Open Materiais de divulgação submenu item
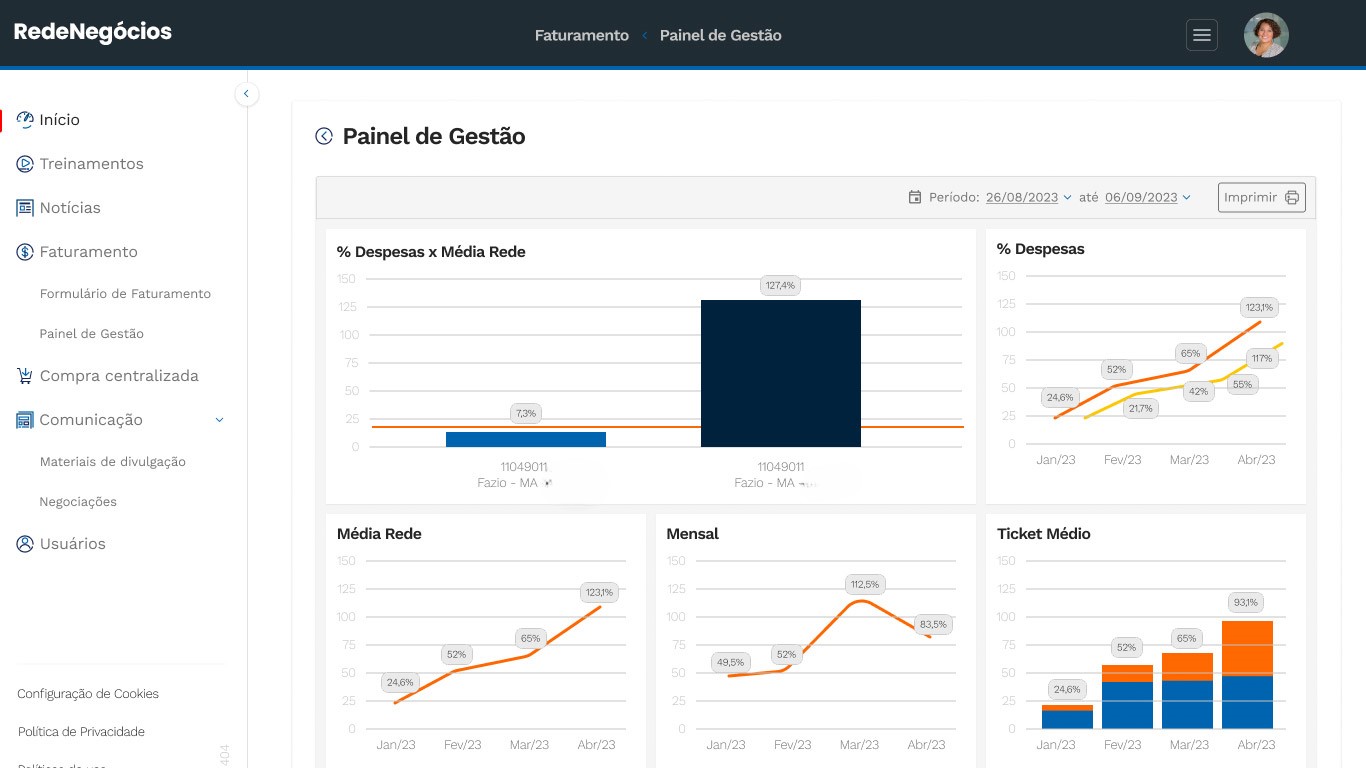Viewport: 1366px width, 768px height. click(113, 462)
